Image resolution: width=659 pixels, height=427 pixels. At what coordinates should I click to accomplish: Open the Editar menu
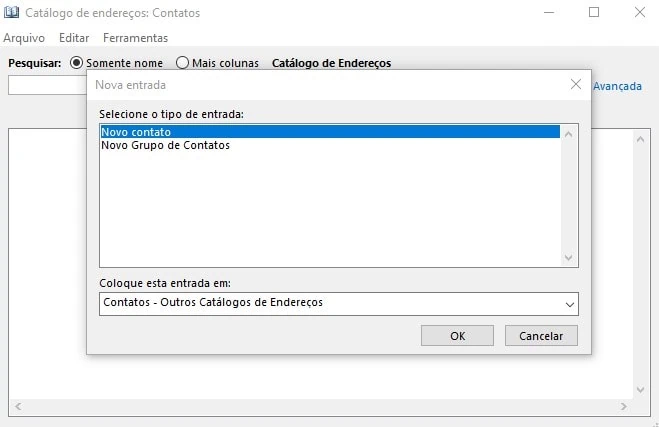74,38
